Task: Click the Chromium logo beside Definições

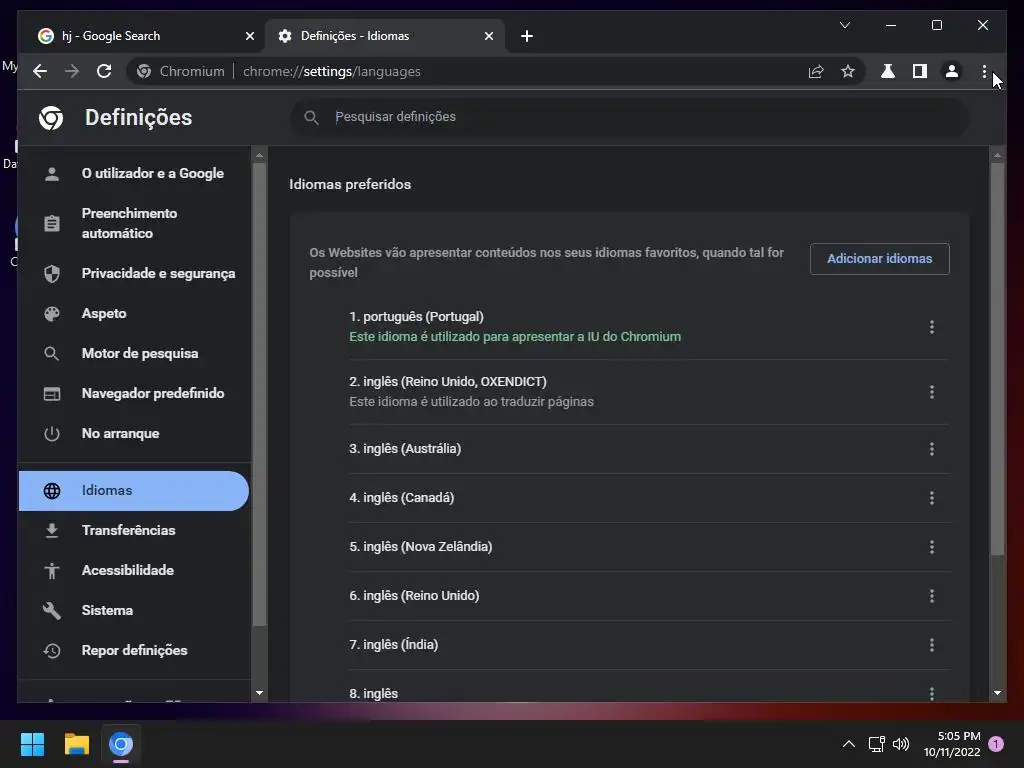Action: (x=51, y=118)
